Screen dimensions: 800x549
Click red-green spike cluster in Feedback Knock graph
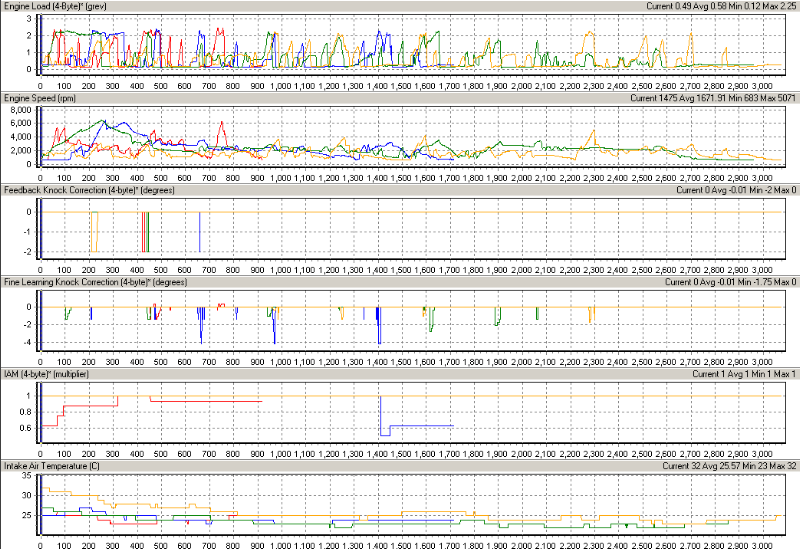(145, 232)
